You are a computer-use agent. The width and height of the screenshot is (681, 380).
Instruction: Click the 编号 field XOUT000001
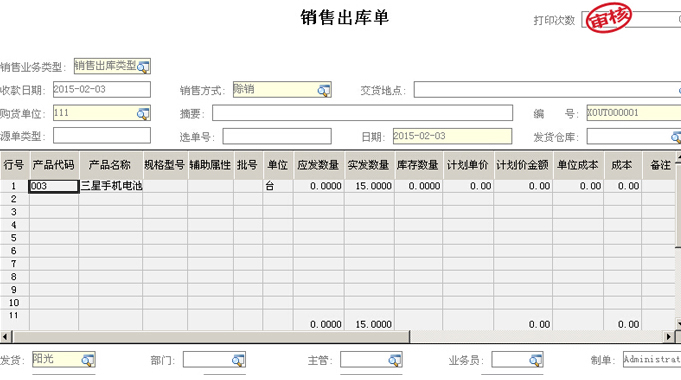pyautogui.click(x=634, y=113)
